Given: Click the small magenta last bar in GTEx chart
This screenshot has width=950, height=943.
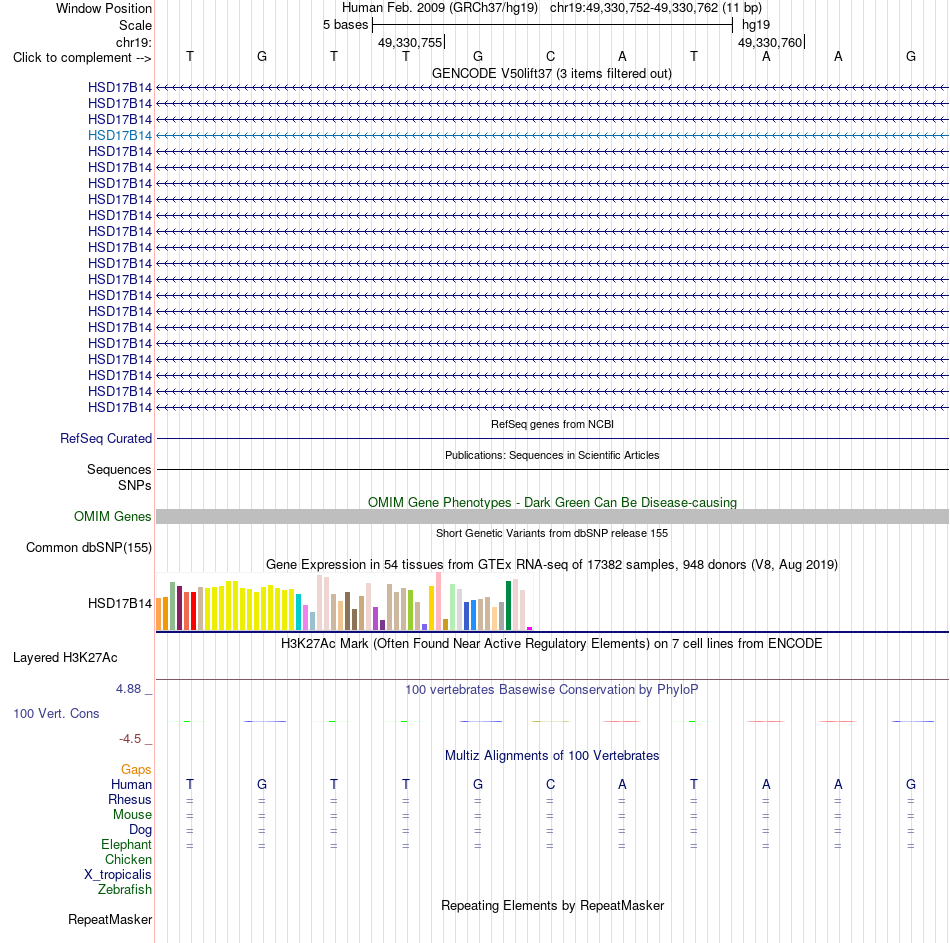Looking at the screenshot, I should pyautogui.click(x=530, y=628).
